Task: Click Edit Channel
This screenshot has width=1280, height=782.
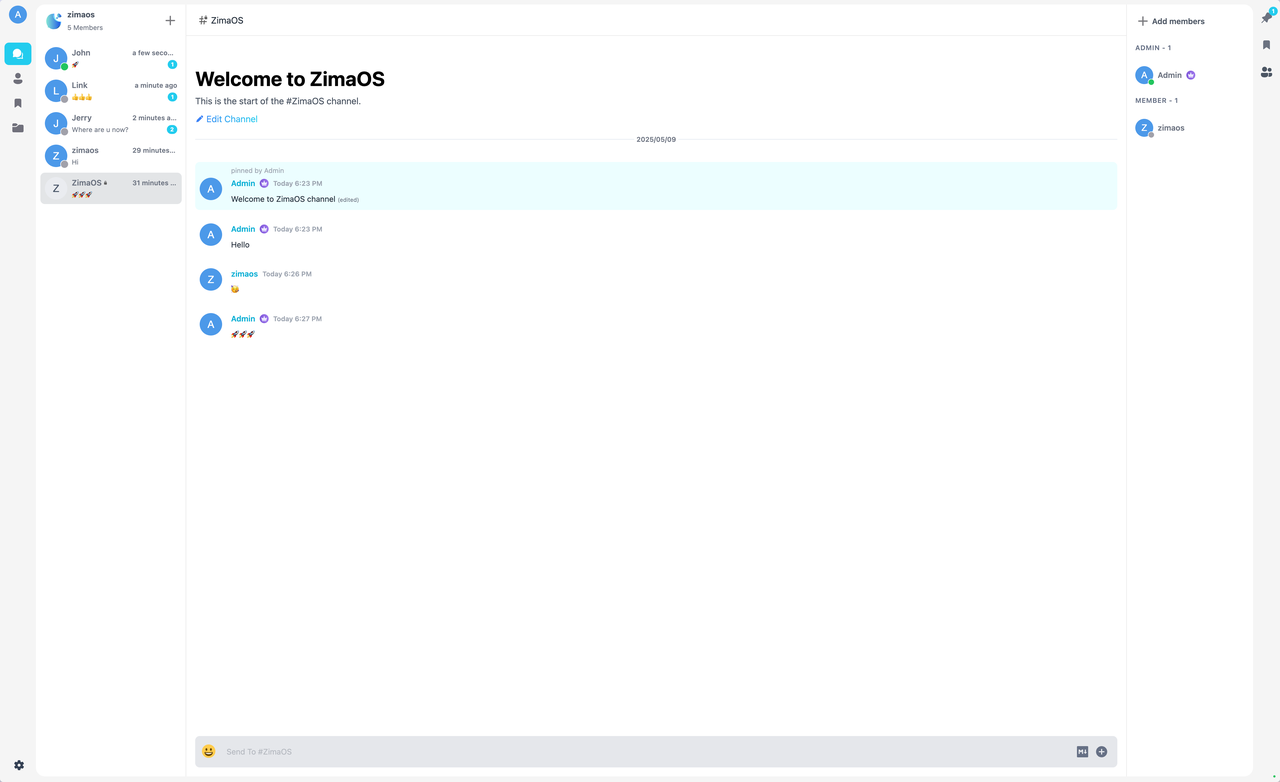Action: (226, 118)
